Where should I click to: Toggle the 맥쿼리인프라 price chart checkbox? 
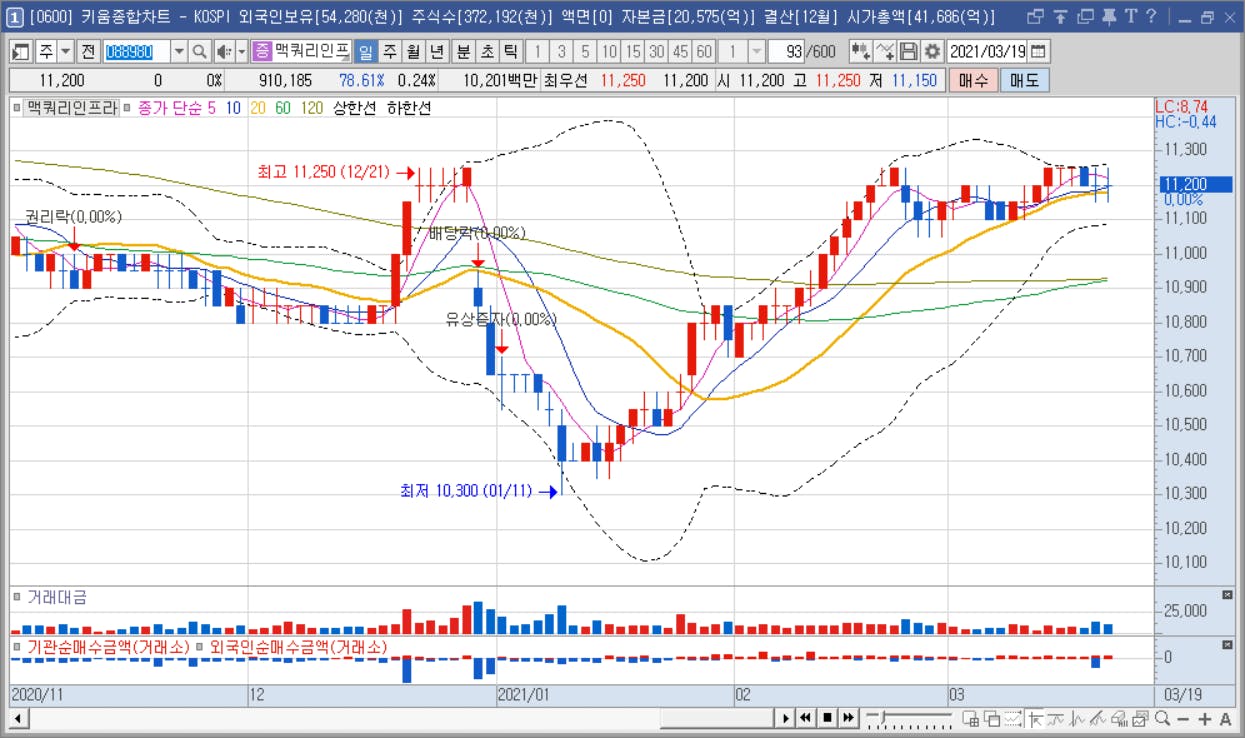click(x=17, y=107)
